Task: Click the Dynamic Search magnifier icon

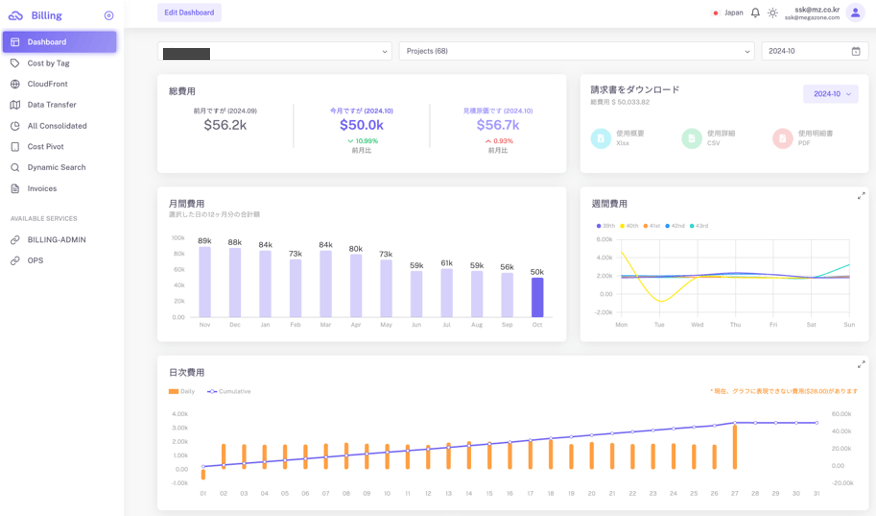Action: click(x=15, y=167)
